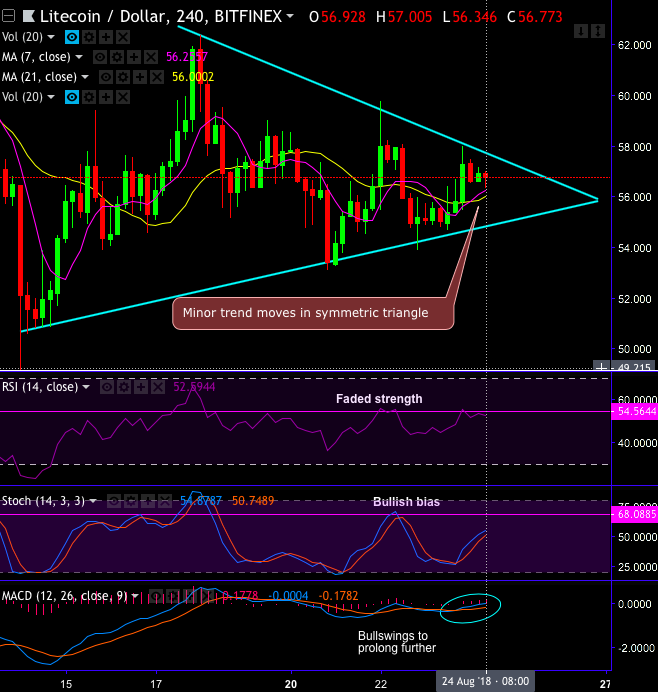
Task: Click the 68.0885 Stoch level label on scale
Action: point(634,515)
